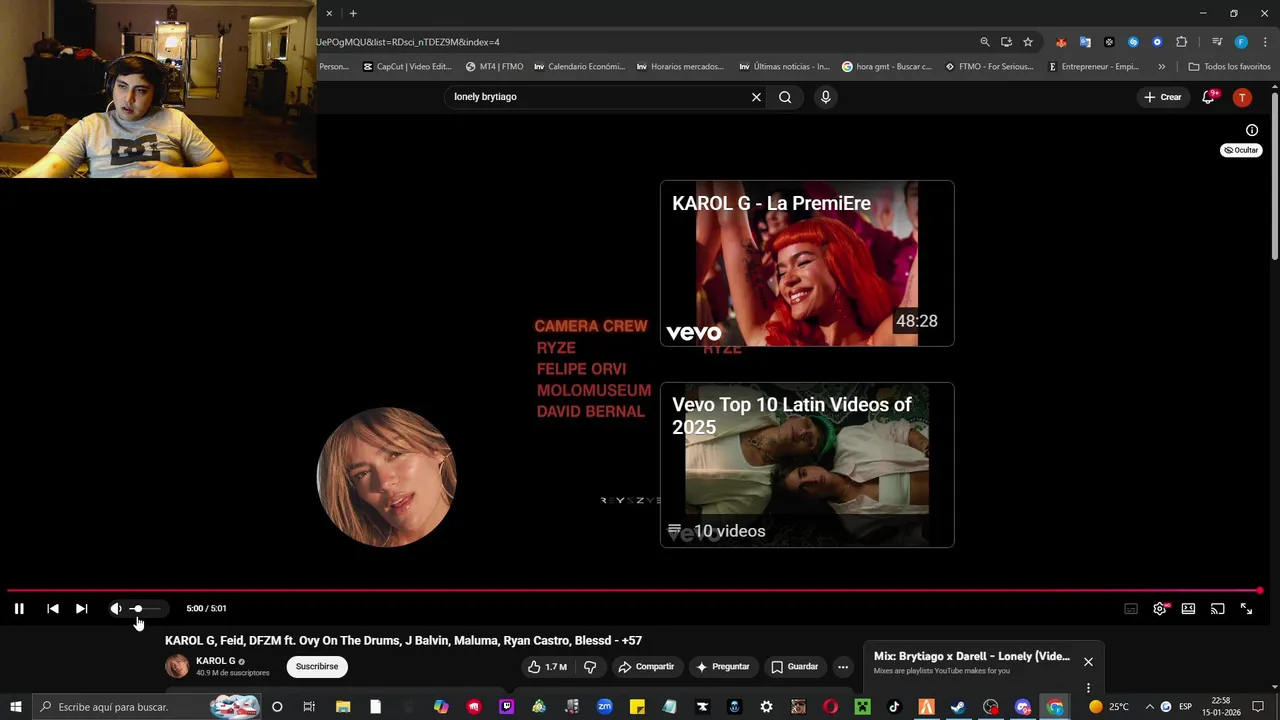
Task: Open the video info card icon
Action: point(1251,130)
